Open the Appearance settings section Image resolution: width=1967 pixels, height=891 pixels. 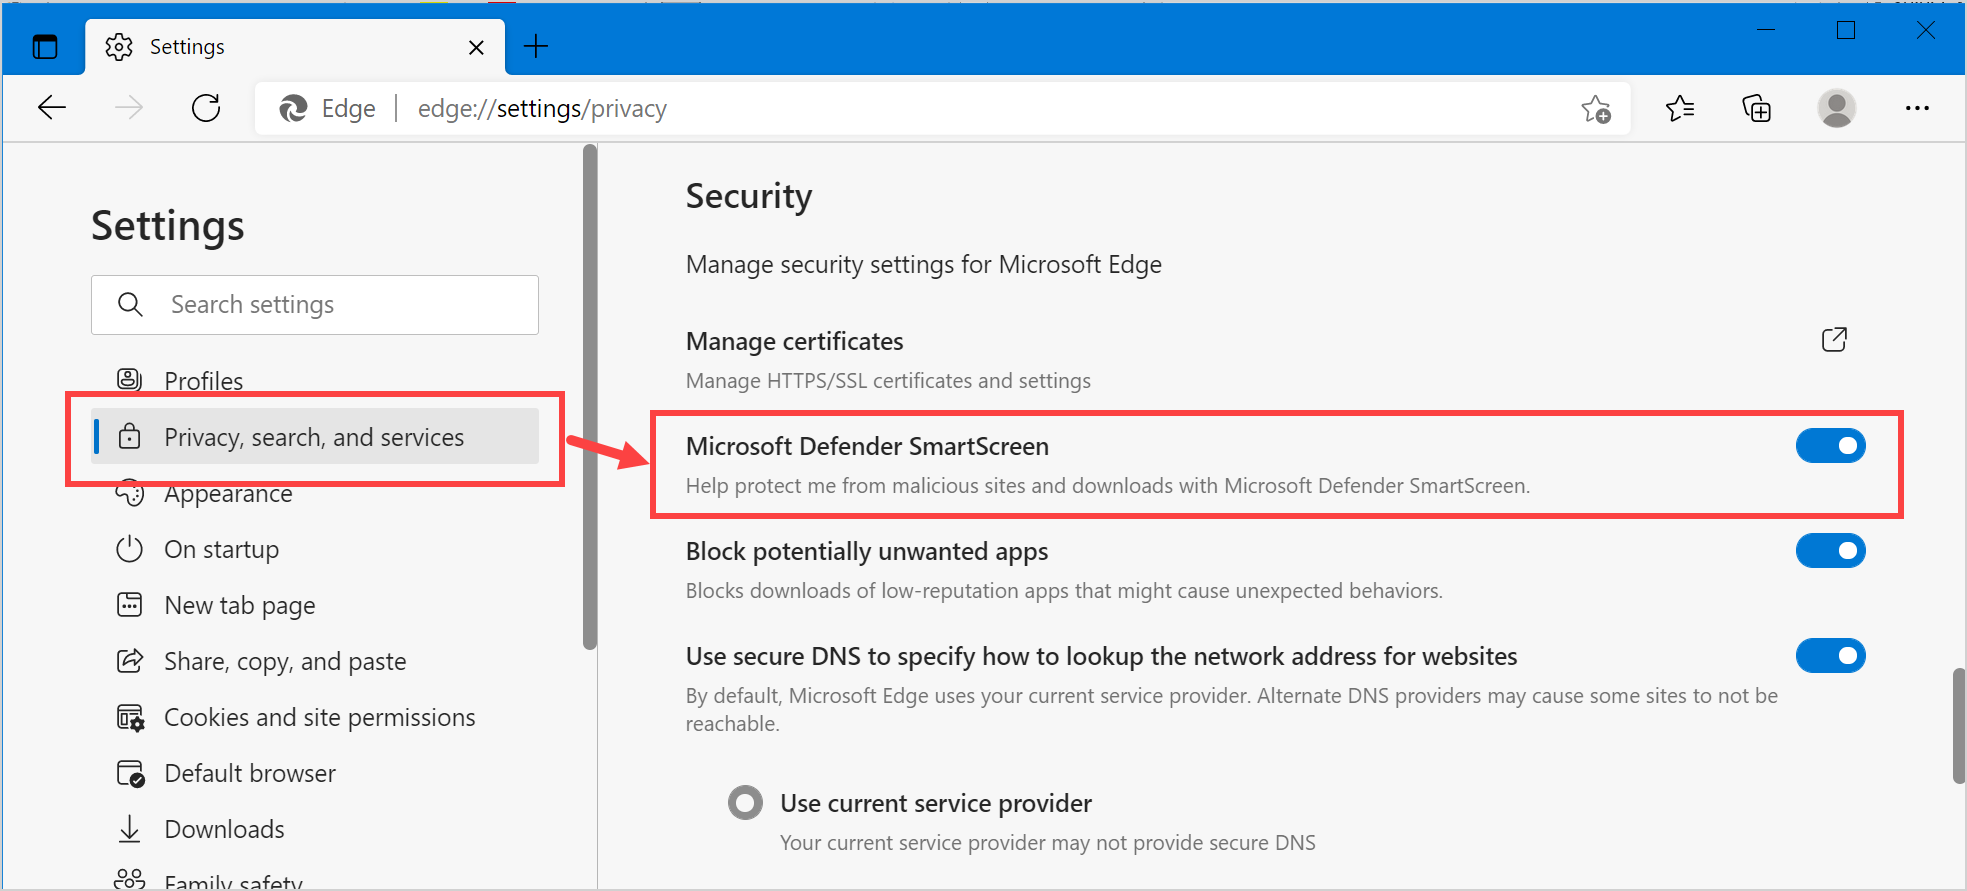(x=228, y=494)
